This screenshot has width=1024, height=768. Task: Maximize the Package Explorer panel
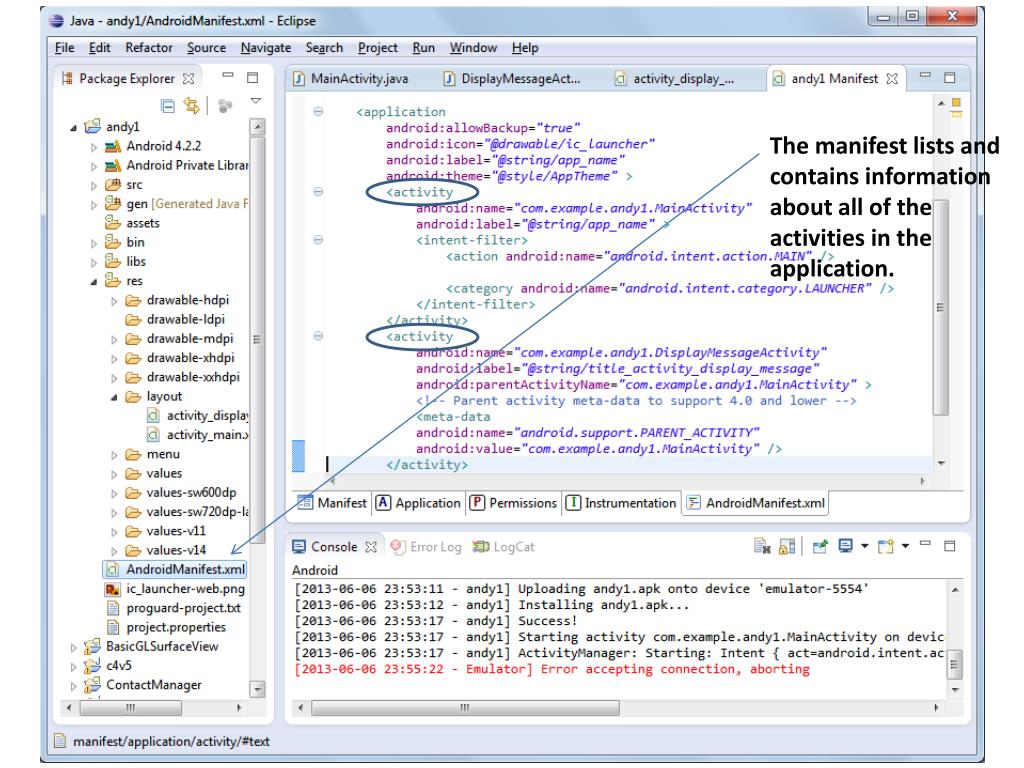(253, 78)
